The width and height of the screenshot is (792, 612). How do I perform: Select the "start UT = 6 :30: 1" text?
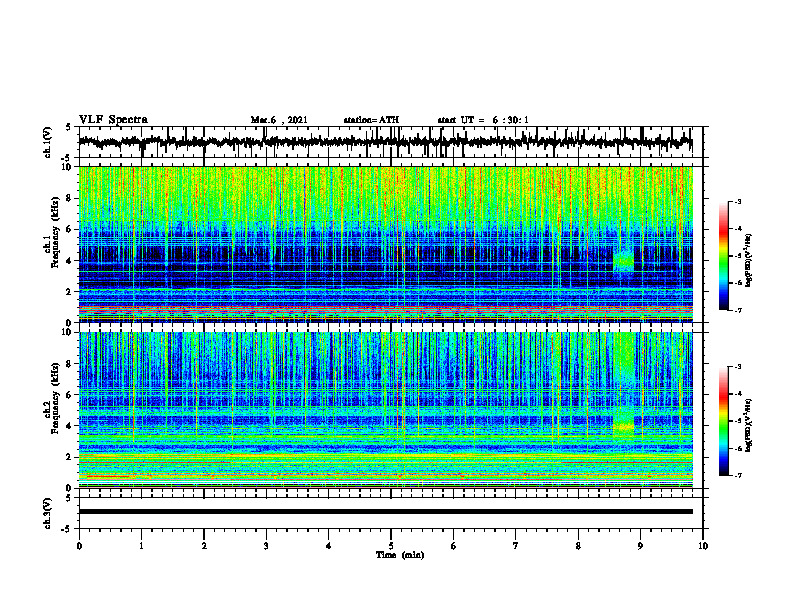tap(483, 120)
